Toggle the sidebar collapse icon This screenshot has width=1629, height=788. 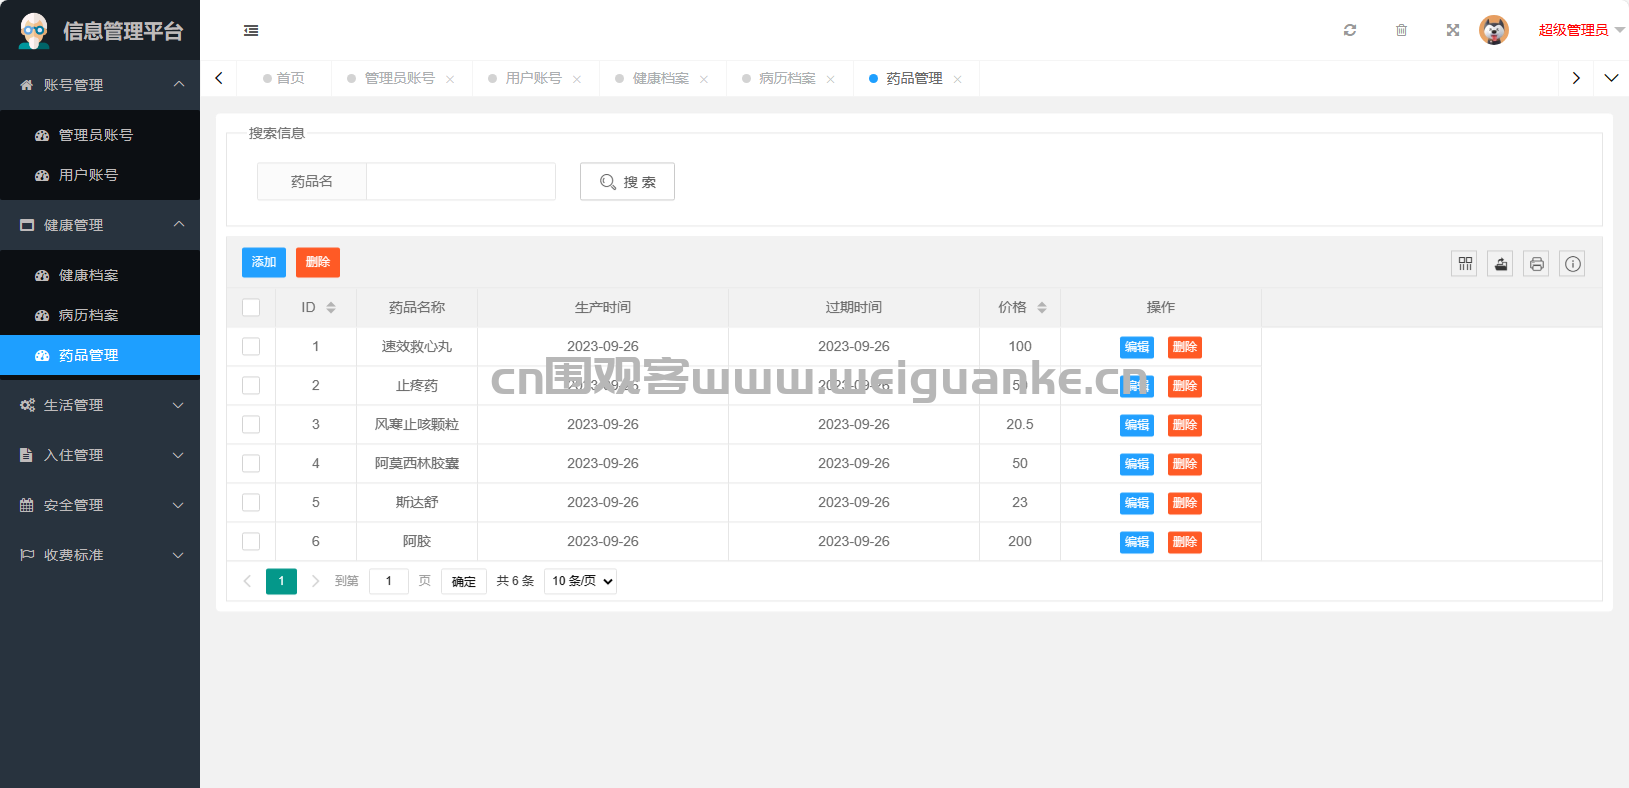pyautogui.click(x=251, y=31)
